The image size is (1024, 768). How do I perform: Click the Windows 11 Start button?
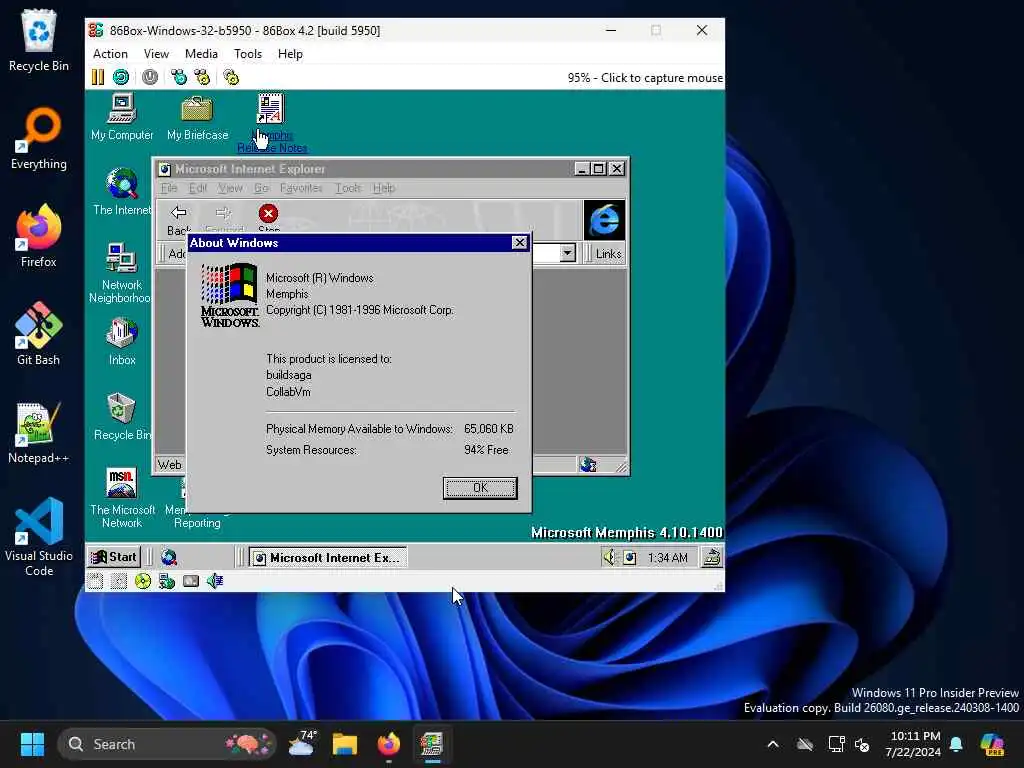click(32, 744)
